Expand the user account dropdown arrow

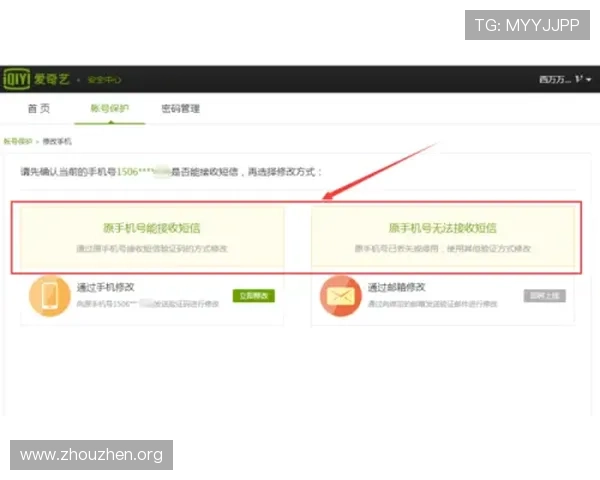click(x=589, y=80)
